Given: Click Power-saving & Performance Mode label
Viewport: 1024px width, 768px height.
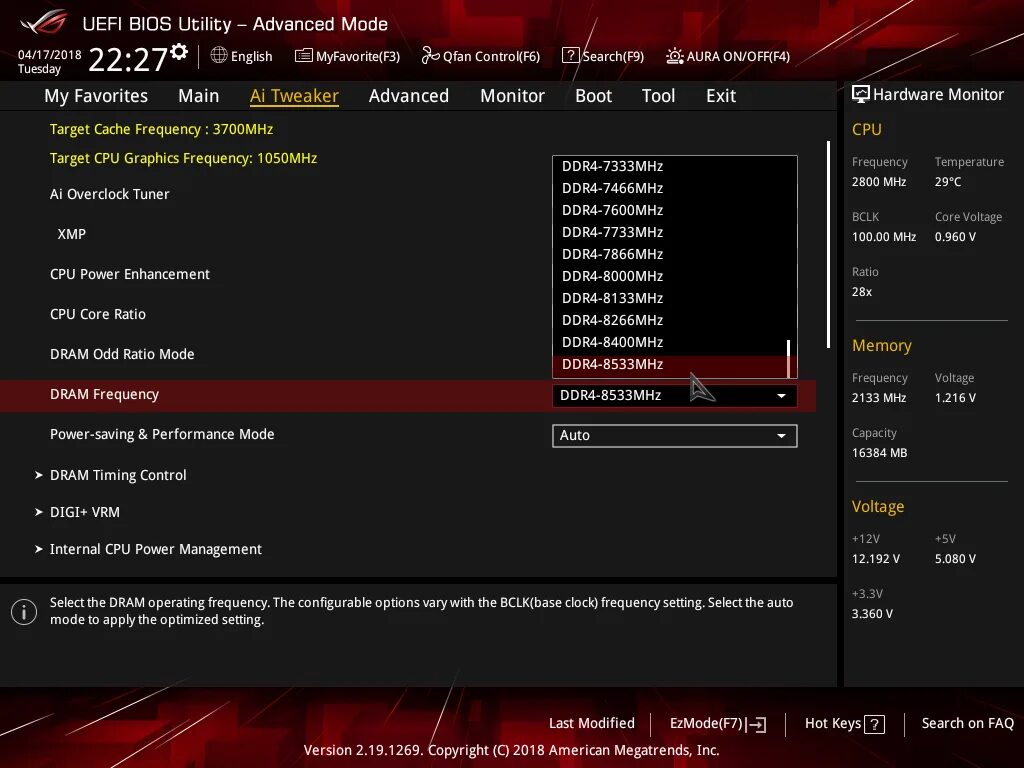Looking at the screenshot, I should [x=162, y=434].
